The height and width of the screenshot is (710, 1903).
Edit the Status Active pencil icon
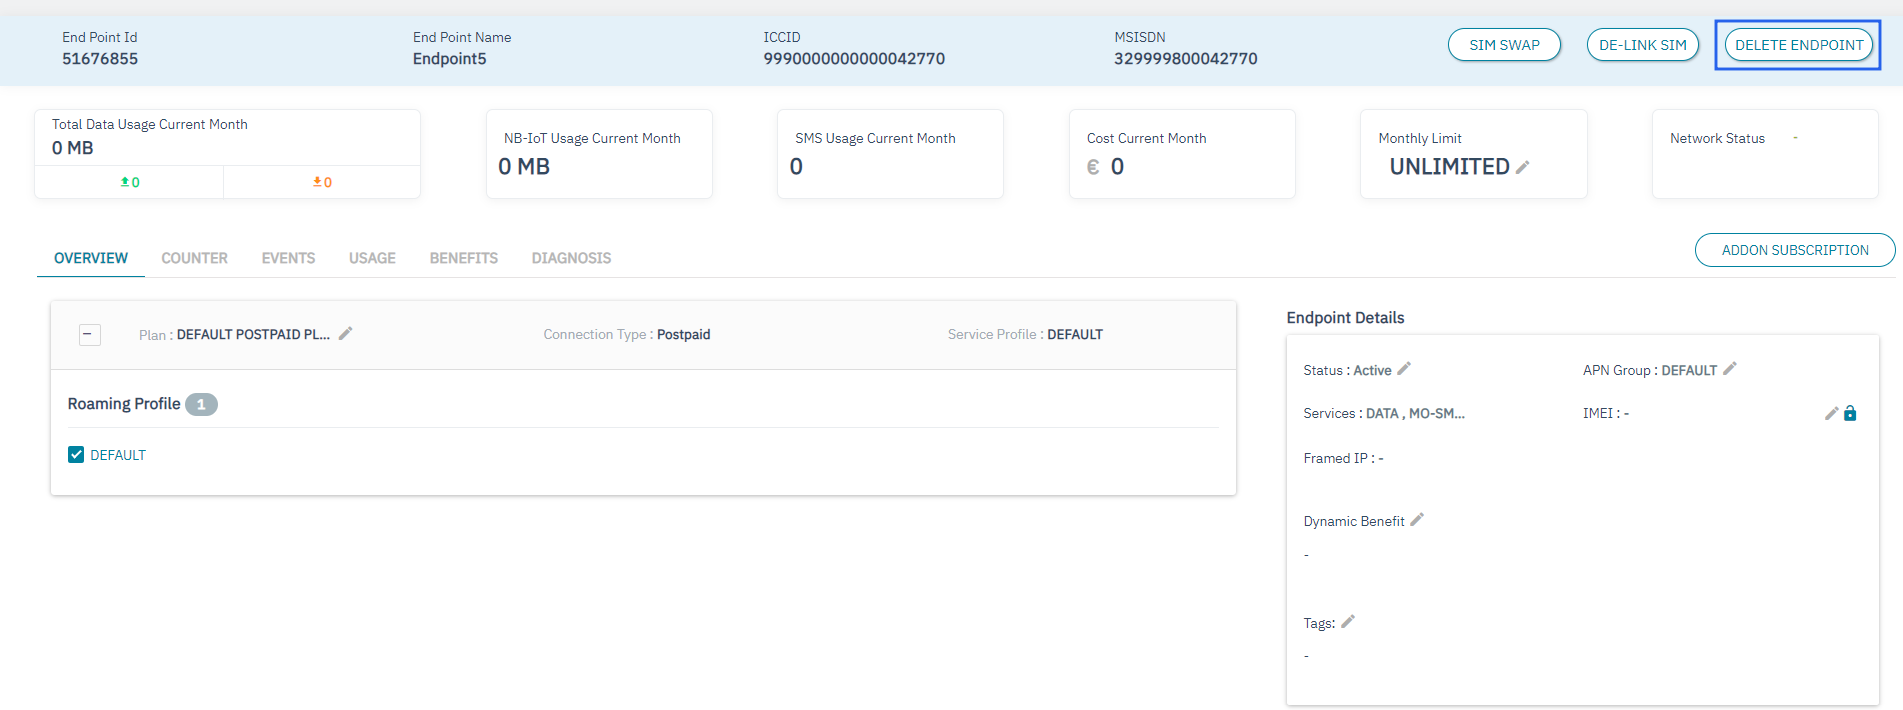[1404, 369]
